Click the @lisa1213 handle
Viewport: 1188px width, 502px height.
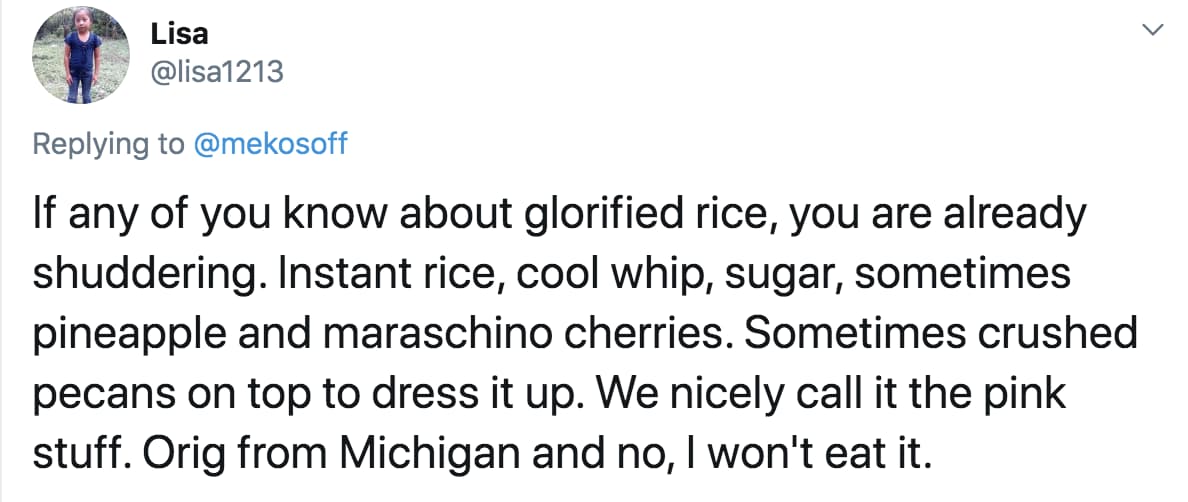pyautogui.click(x=217, y=72)
